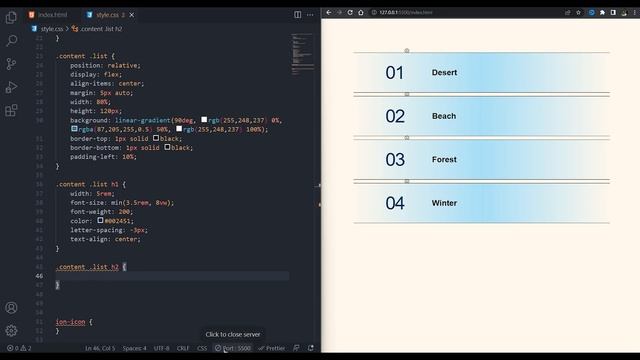Click the border-top black color swatch
The width and height of the screenshot is (640, 360).
[x=156, y=138]
